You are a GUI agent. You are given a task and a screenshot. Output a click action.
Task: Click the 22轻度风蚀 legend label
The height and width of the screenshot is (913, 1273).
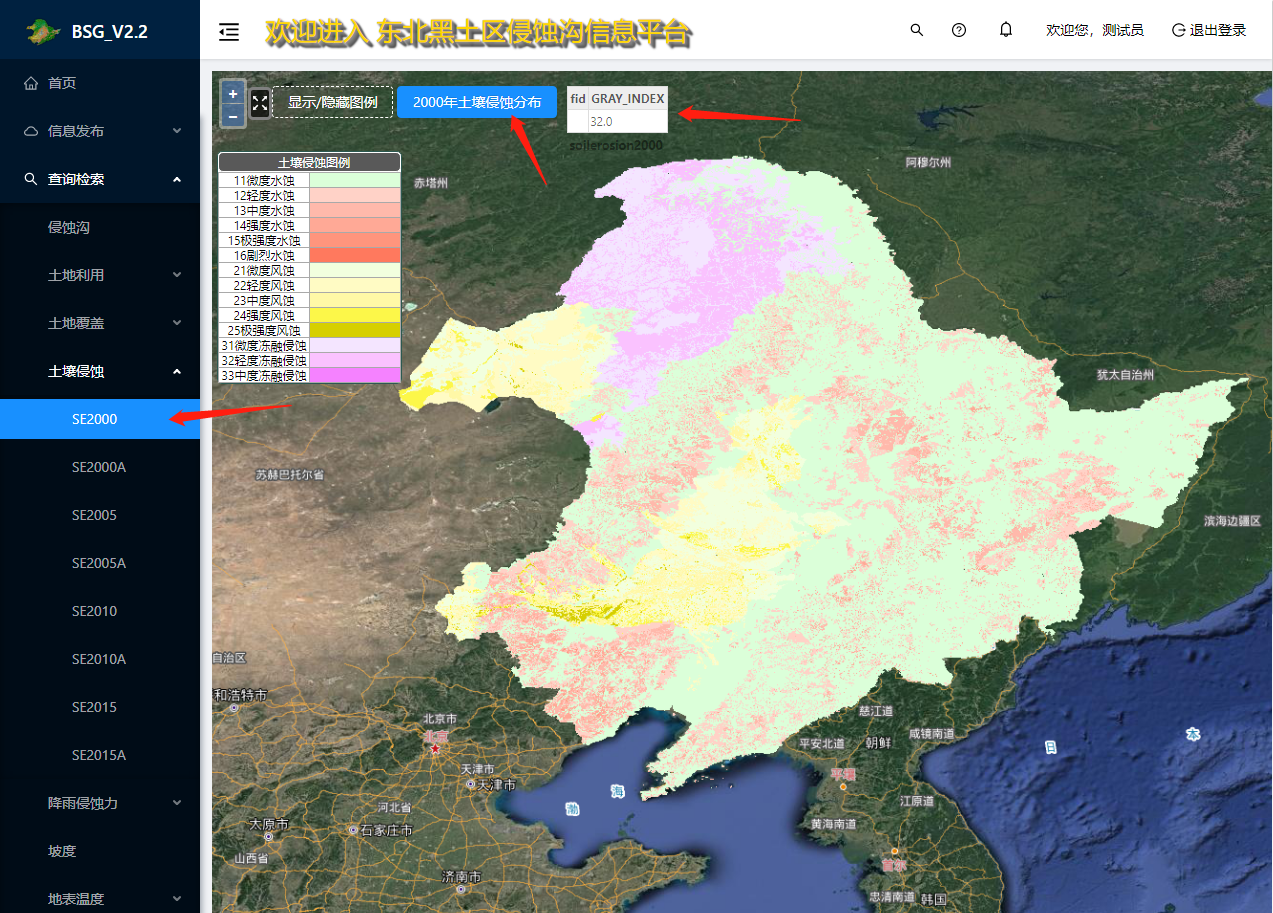(264, 285)
